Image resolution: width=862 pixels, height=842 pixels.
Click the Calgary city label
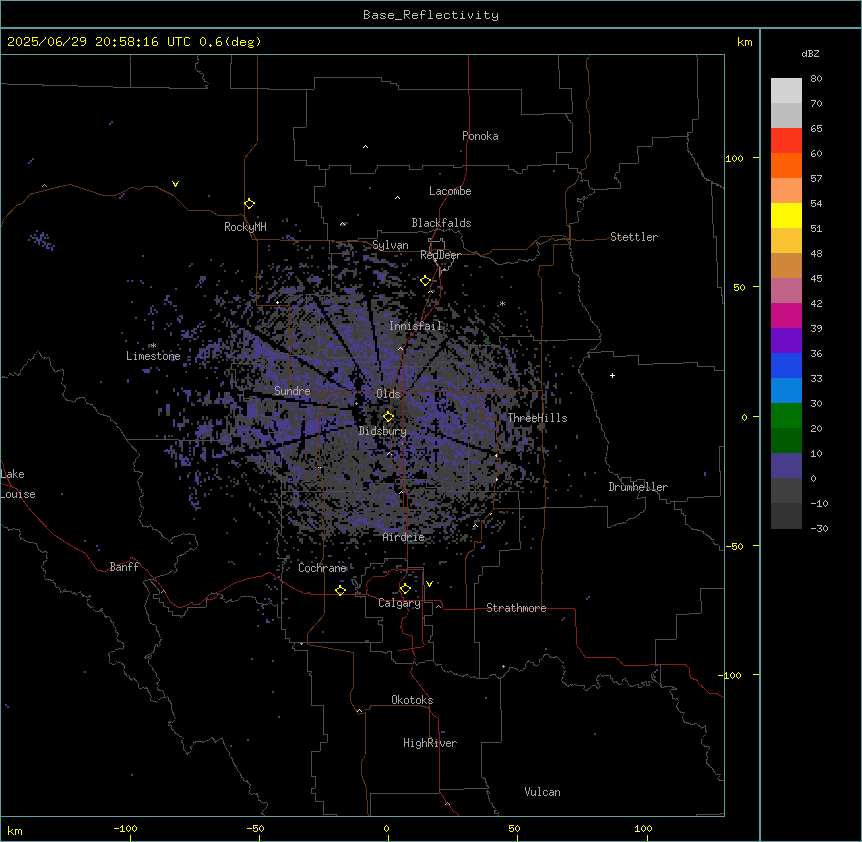click(x=399, y=603)
